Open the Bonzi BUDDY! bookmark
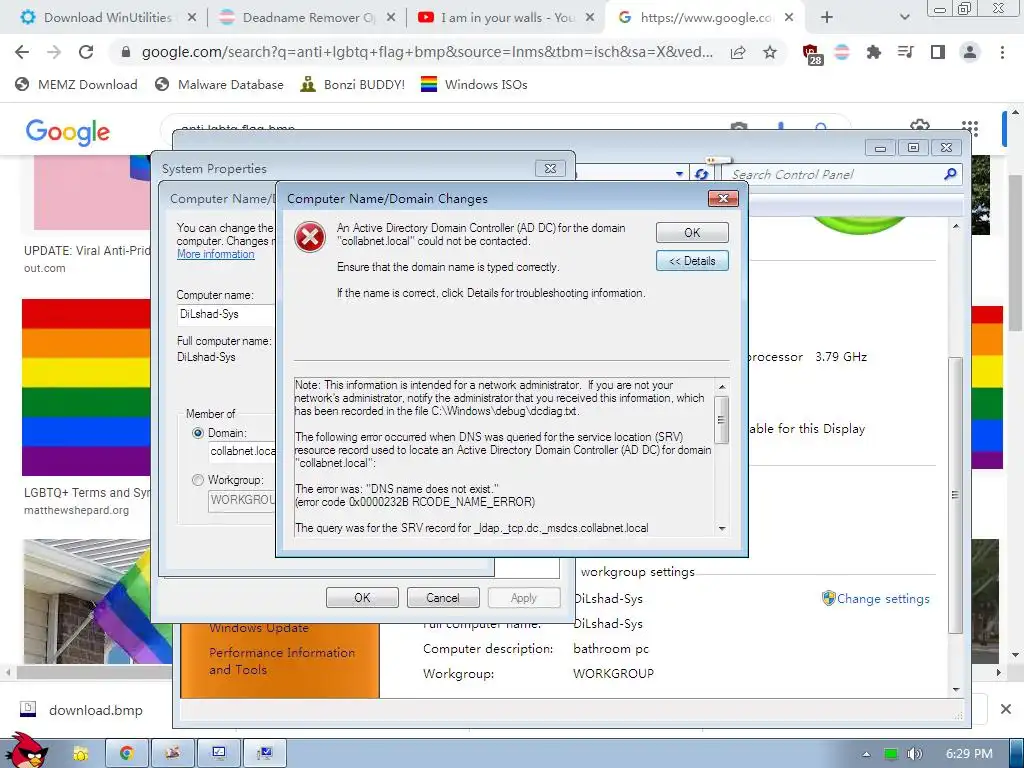1024x768 pixels. [x=353, y=84]
